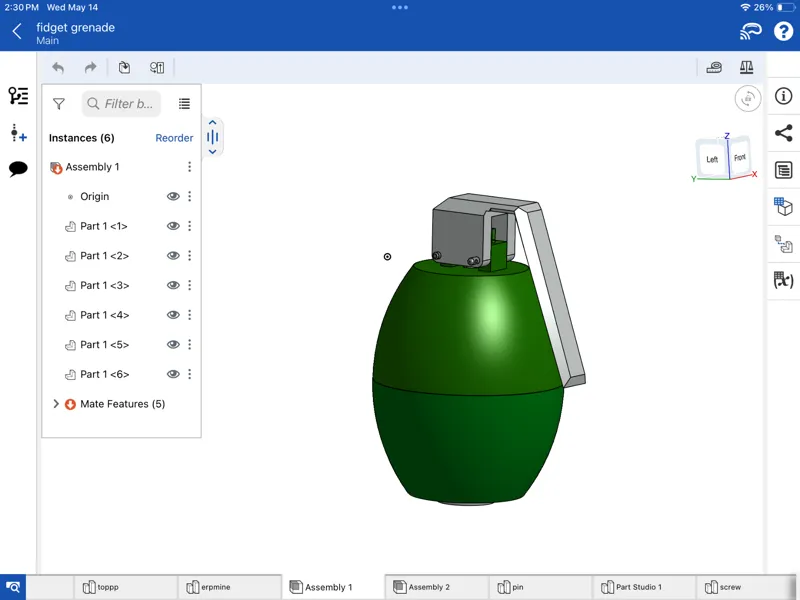Open the add feature sidebar icon
800x600 pixels.
[18, 133]
